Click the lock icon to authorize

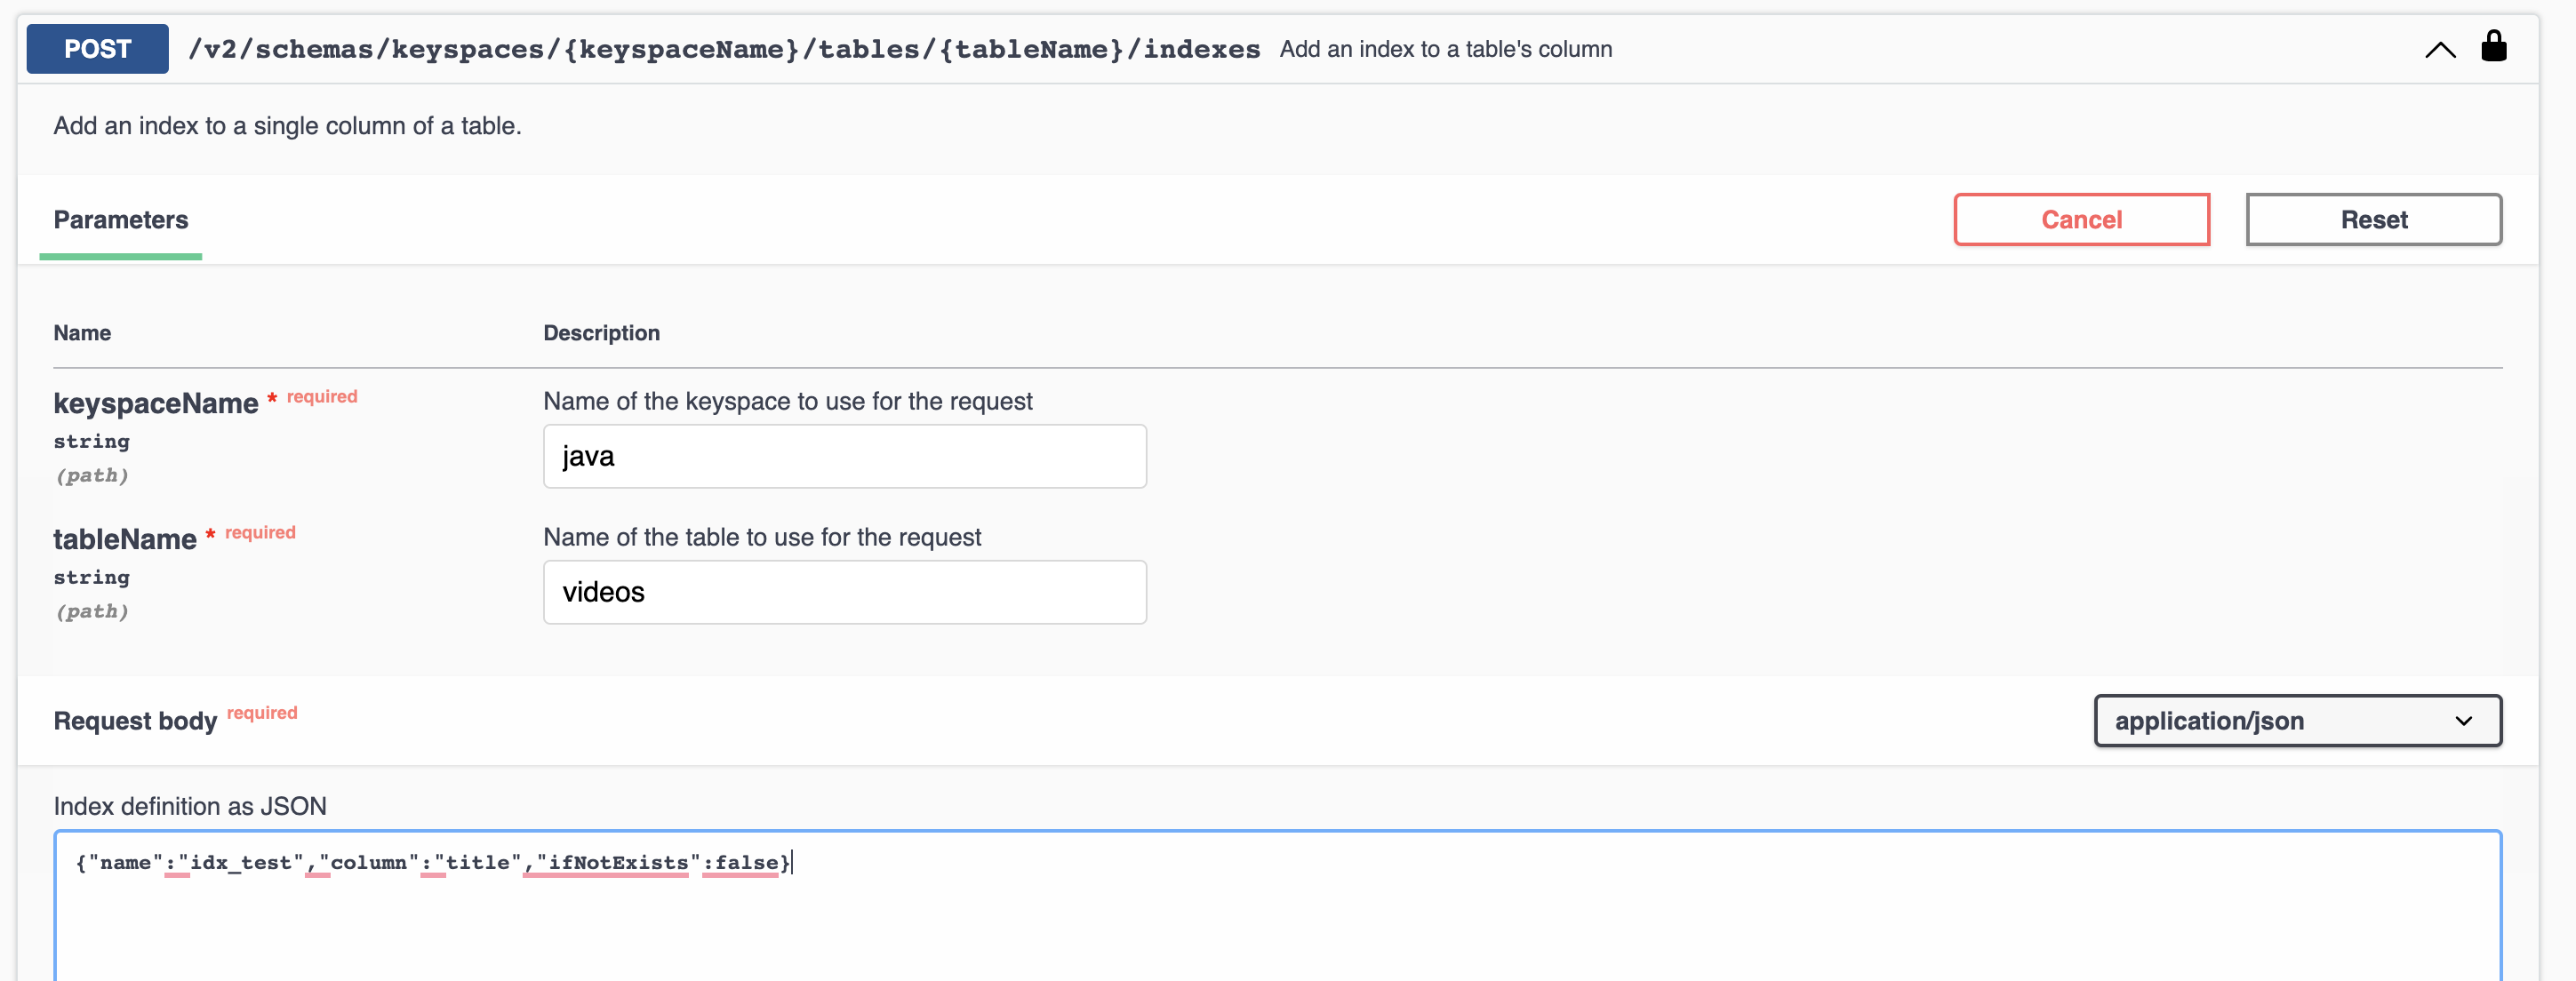[2494, 46]
